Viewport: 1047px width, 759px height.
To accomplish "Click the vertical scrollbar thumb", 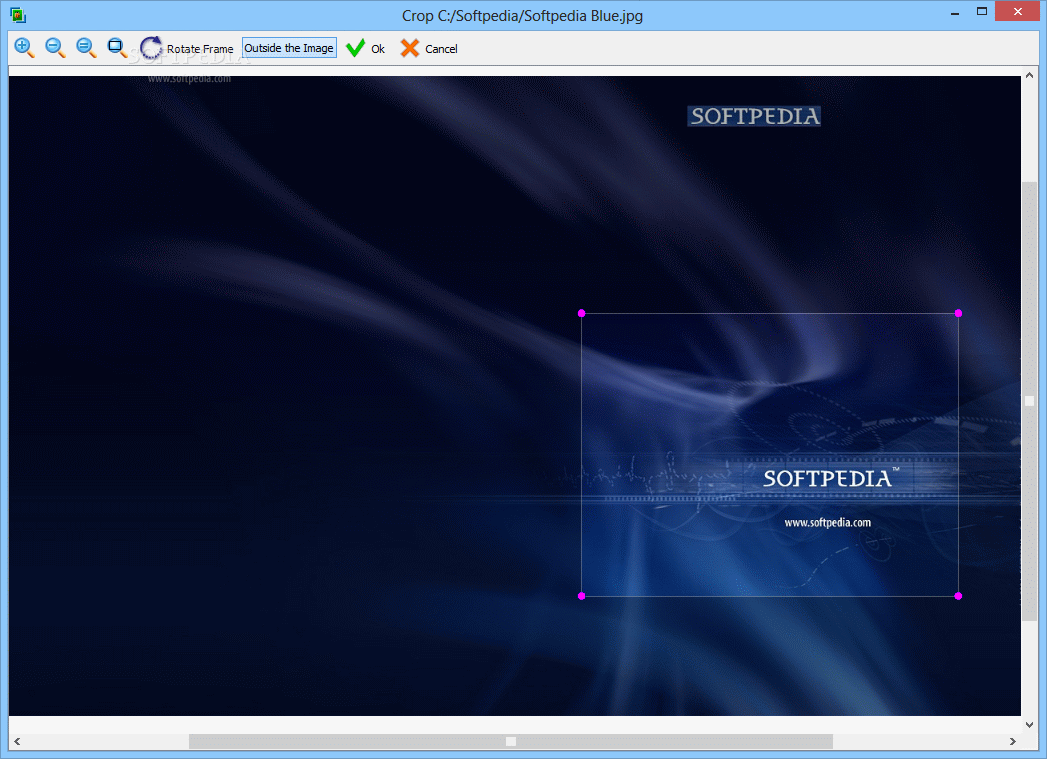I will tap(1029, 401).
